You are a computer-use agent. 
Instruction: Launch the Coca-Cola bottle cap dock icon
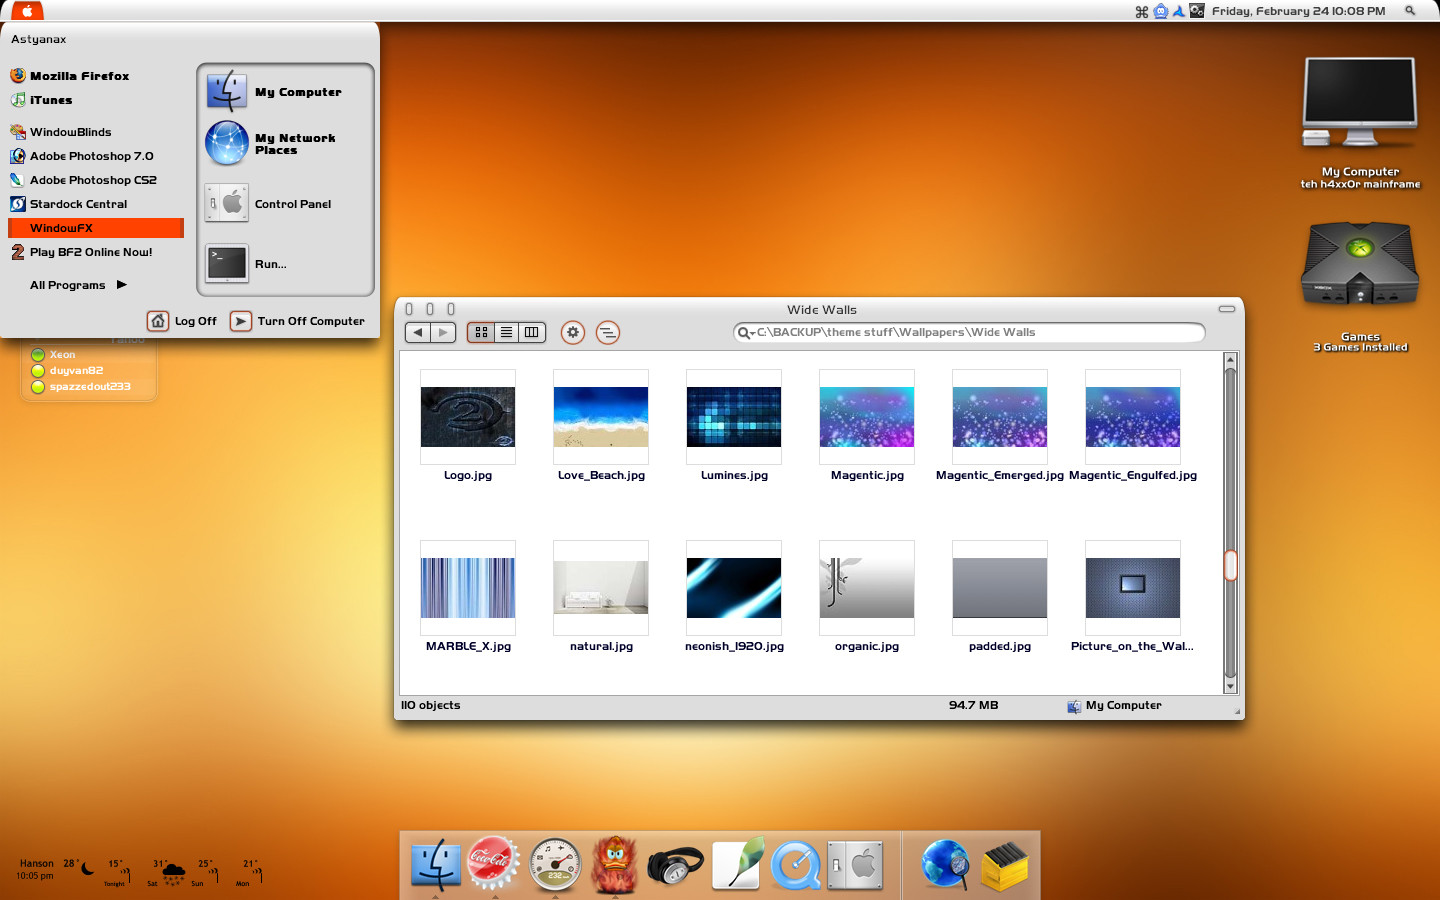tap(492, 862)
